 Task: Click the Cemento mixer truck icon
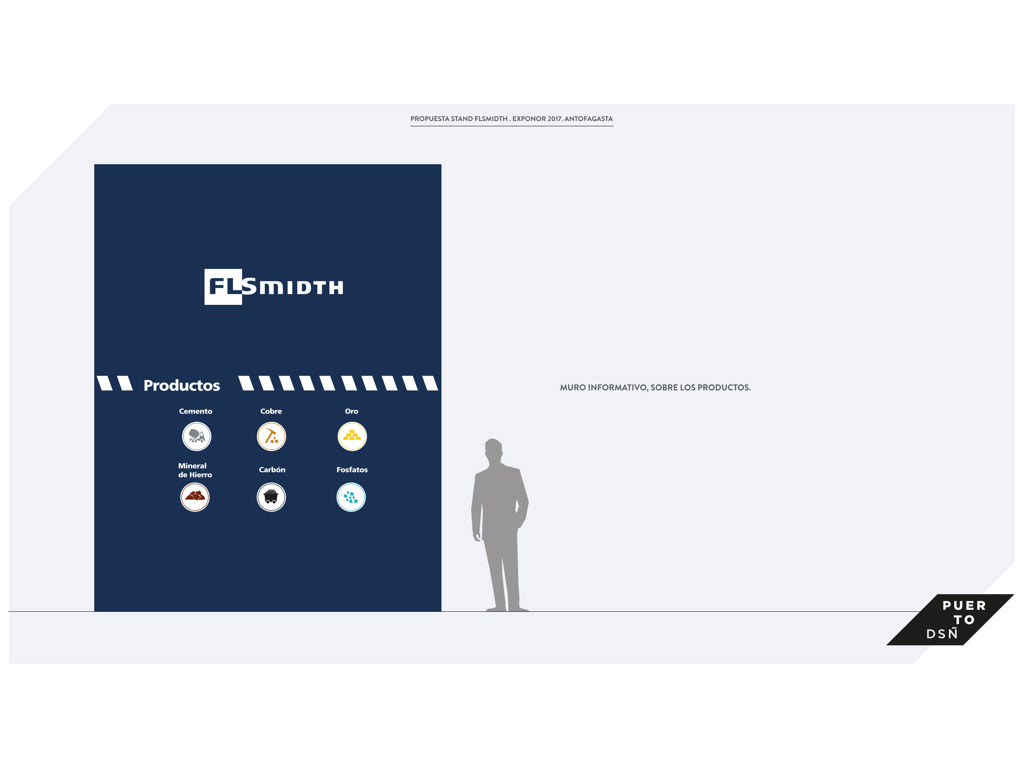click(197, 436)
